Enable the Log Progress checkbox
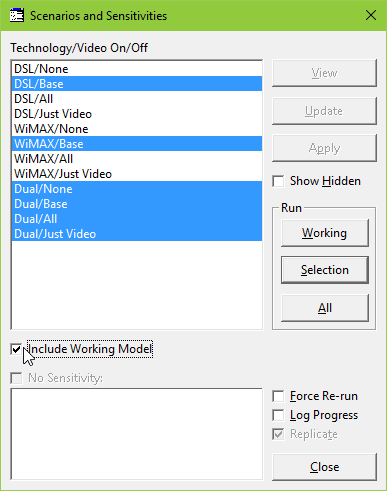 (x=278, y=415)
